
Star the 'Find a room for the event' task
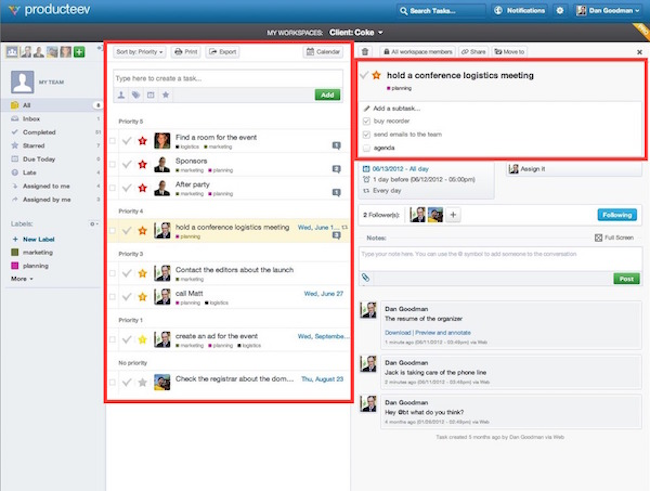tap(142, 140)
